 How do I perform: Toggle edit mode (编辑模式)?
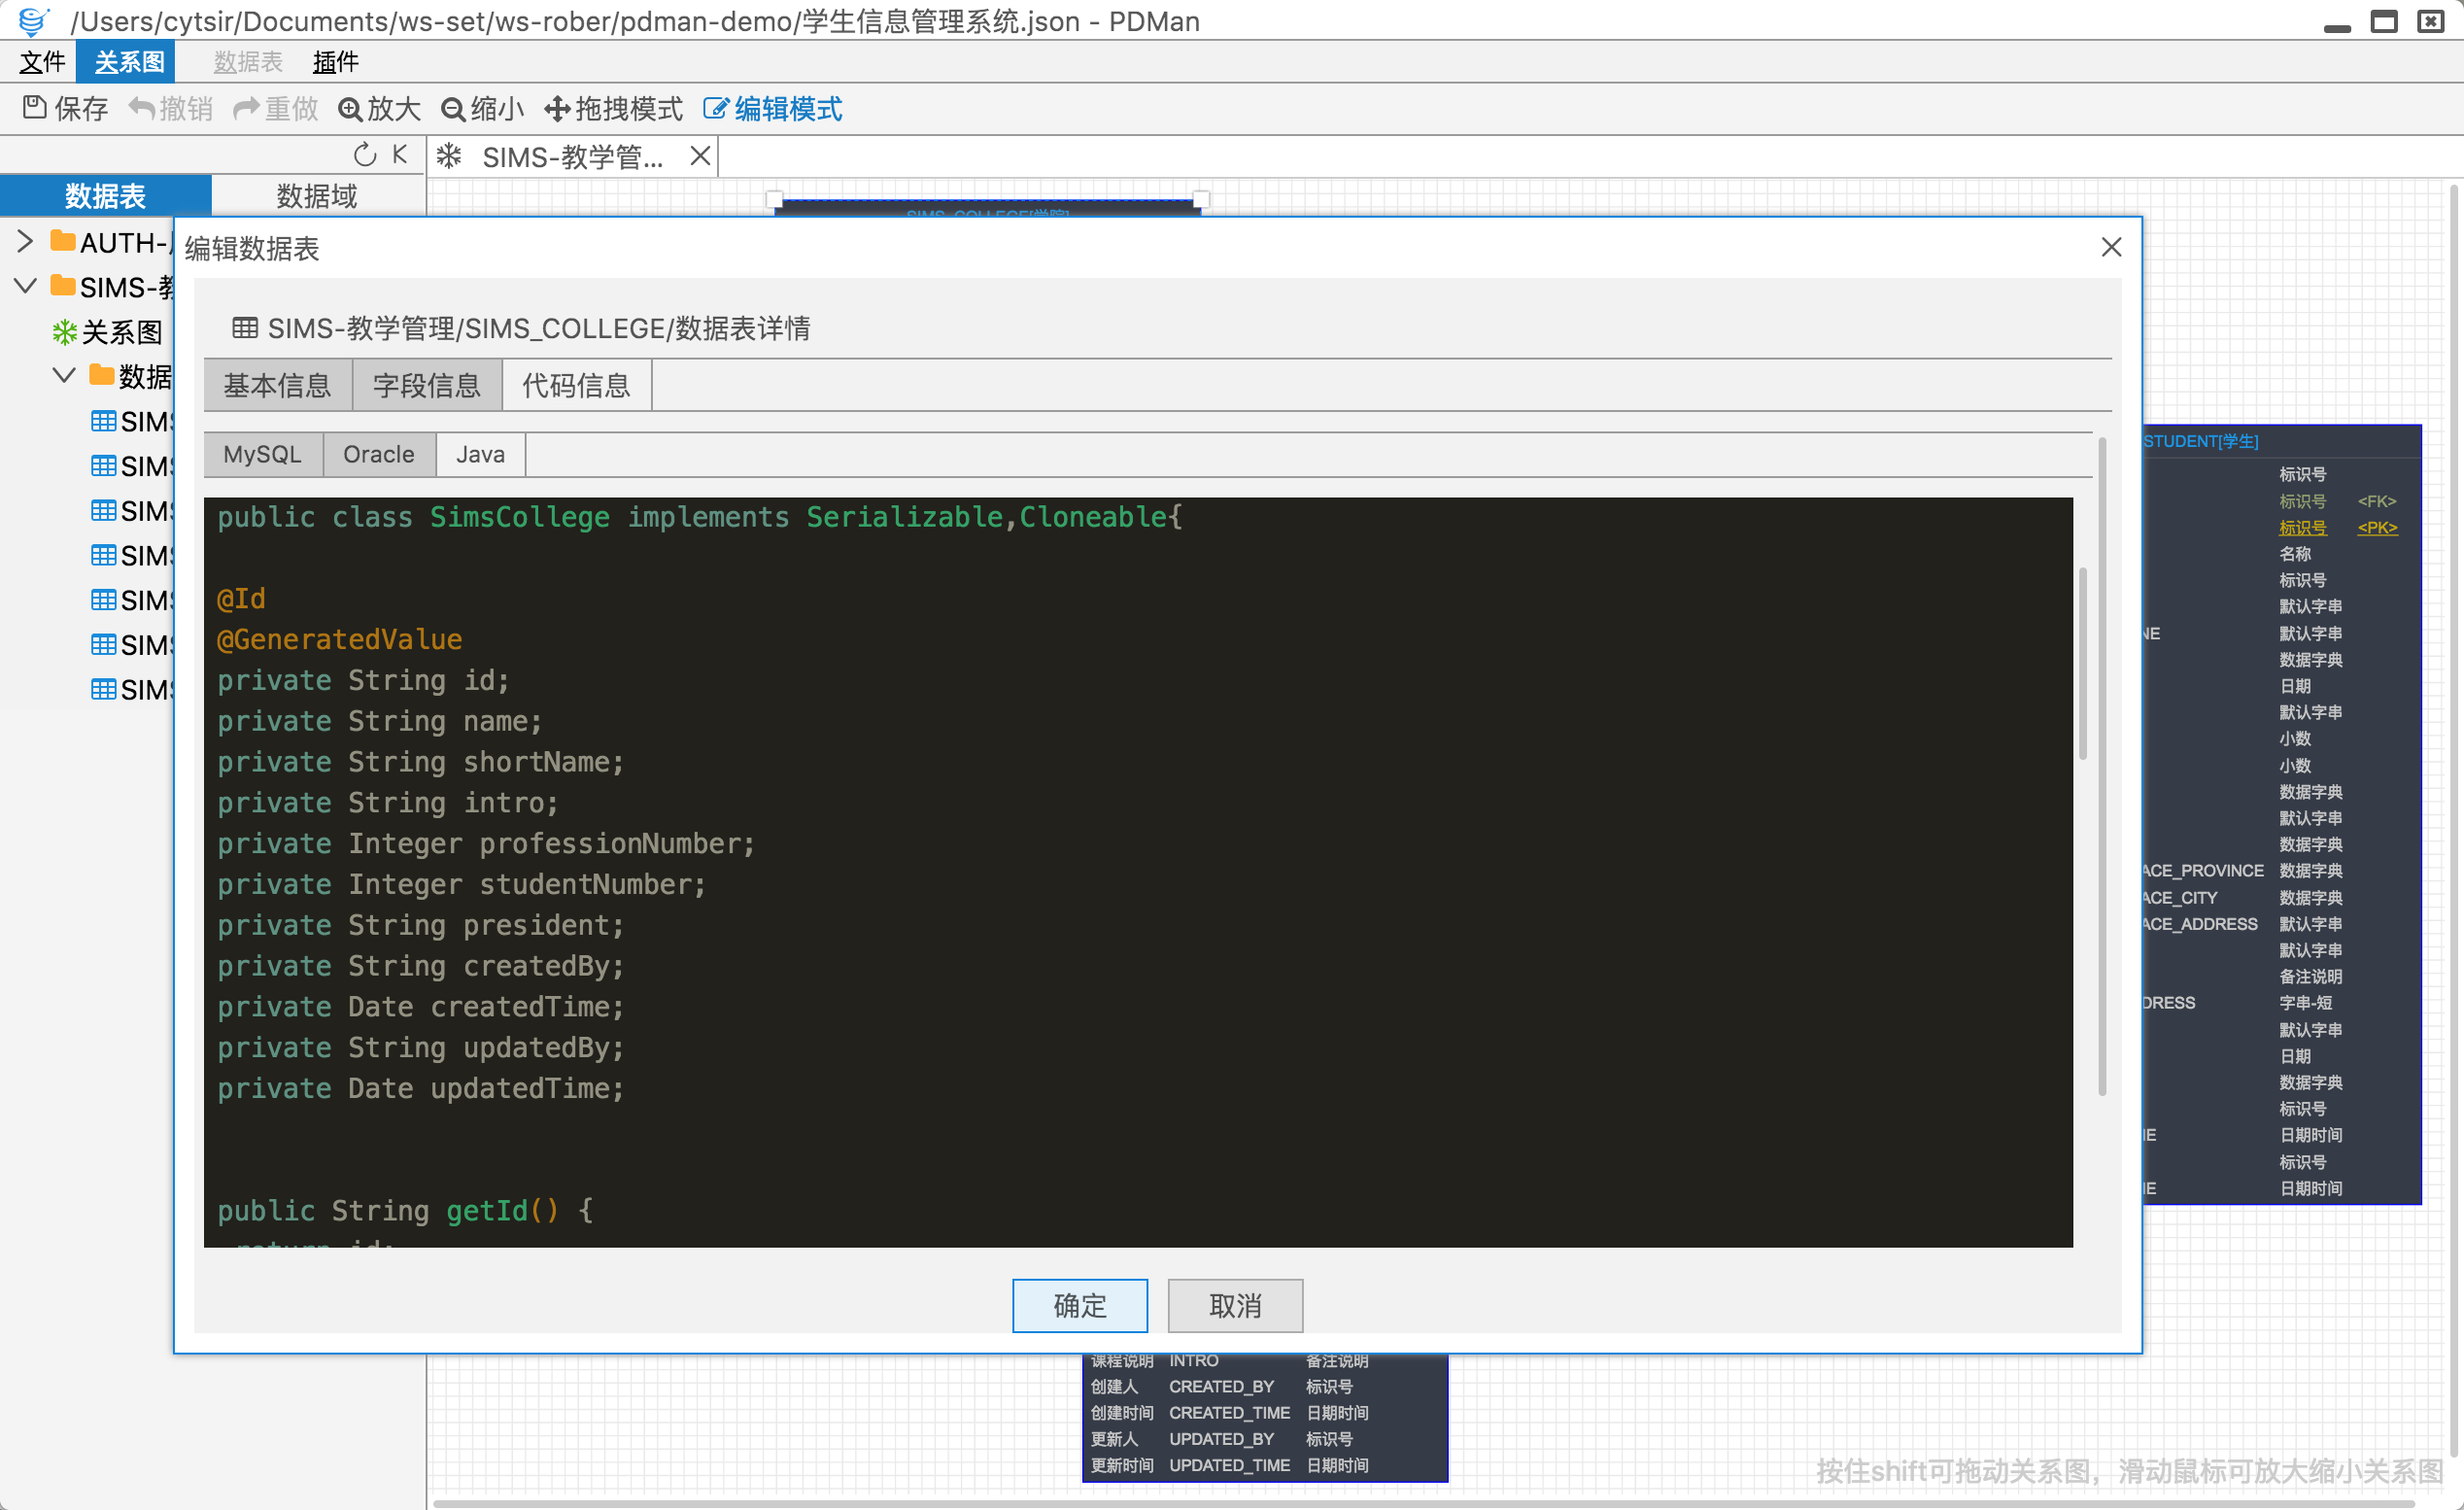(773, 110)
